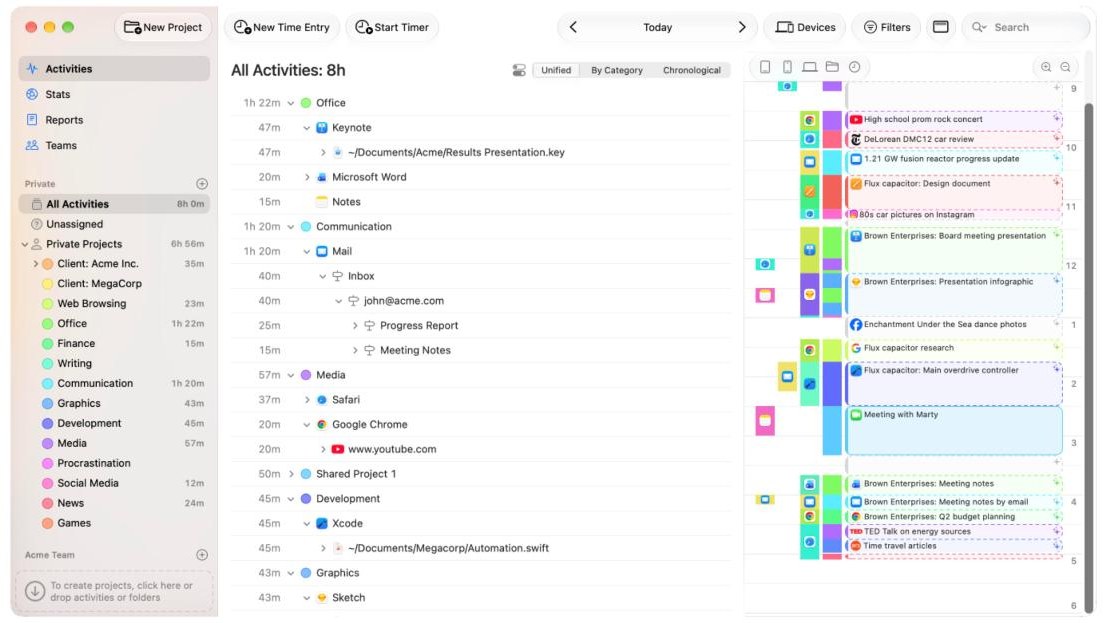1107x623 pixels.
Task: Click the Google icon on Flux capacitor research entry
Action: 856,348
